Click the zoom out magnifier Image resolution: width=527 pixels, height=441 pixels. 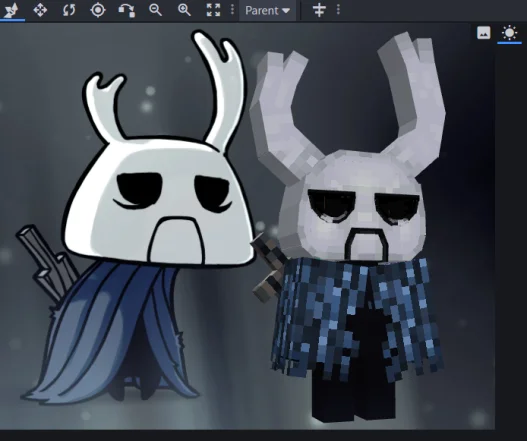pyautogui.click(x=155, y=10)
